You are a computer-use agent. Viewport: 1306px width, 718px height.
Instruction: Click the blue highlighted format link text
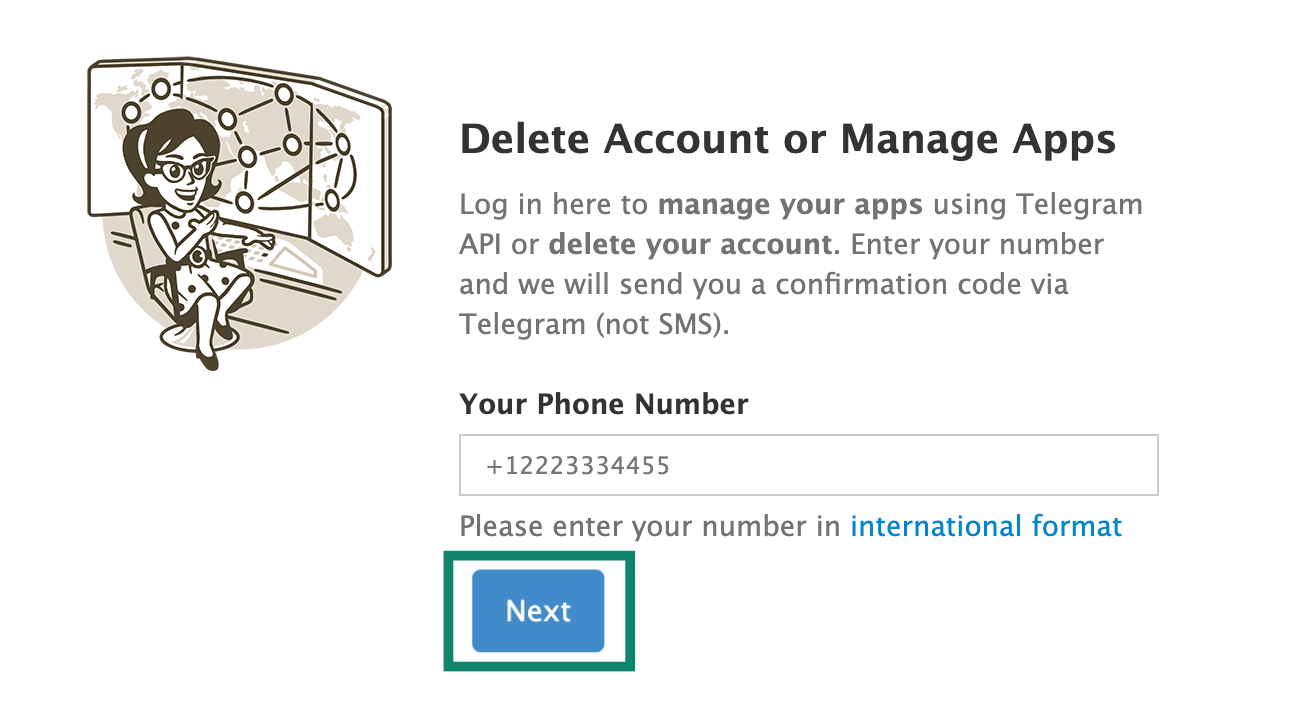coord(985,526)
